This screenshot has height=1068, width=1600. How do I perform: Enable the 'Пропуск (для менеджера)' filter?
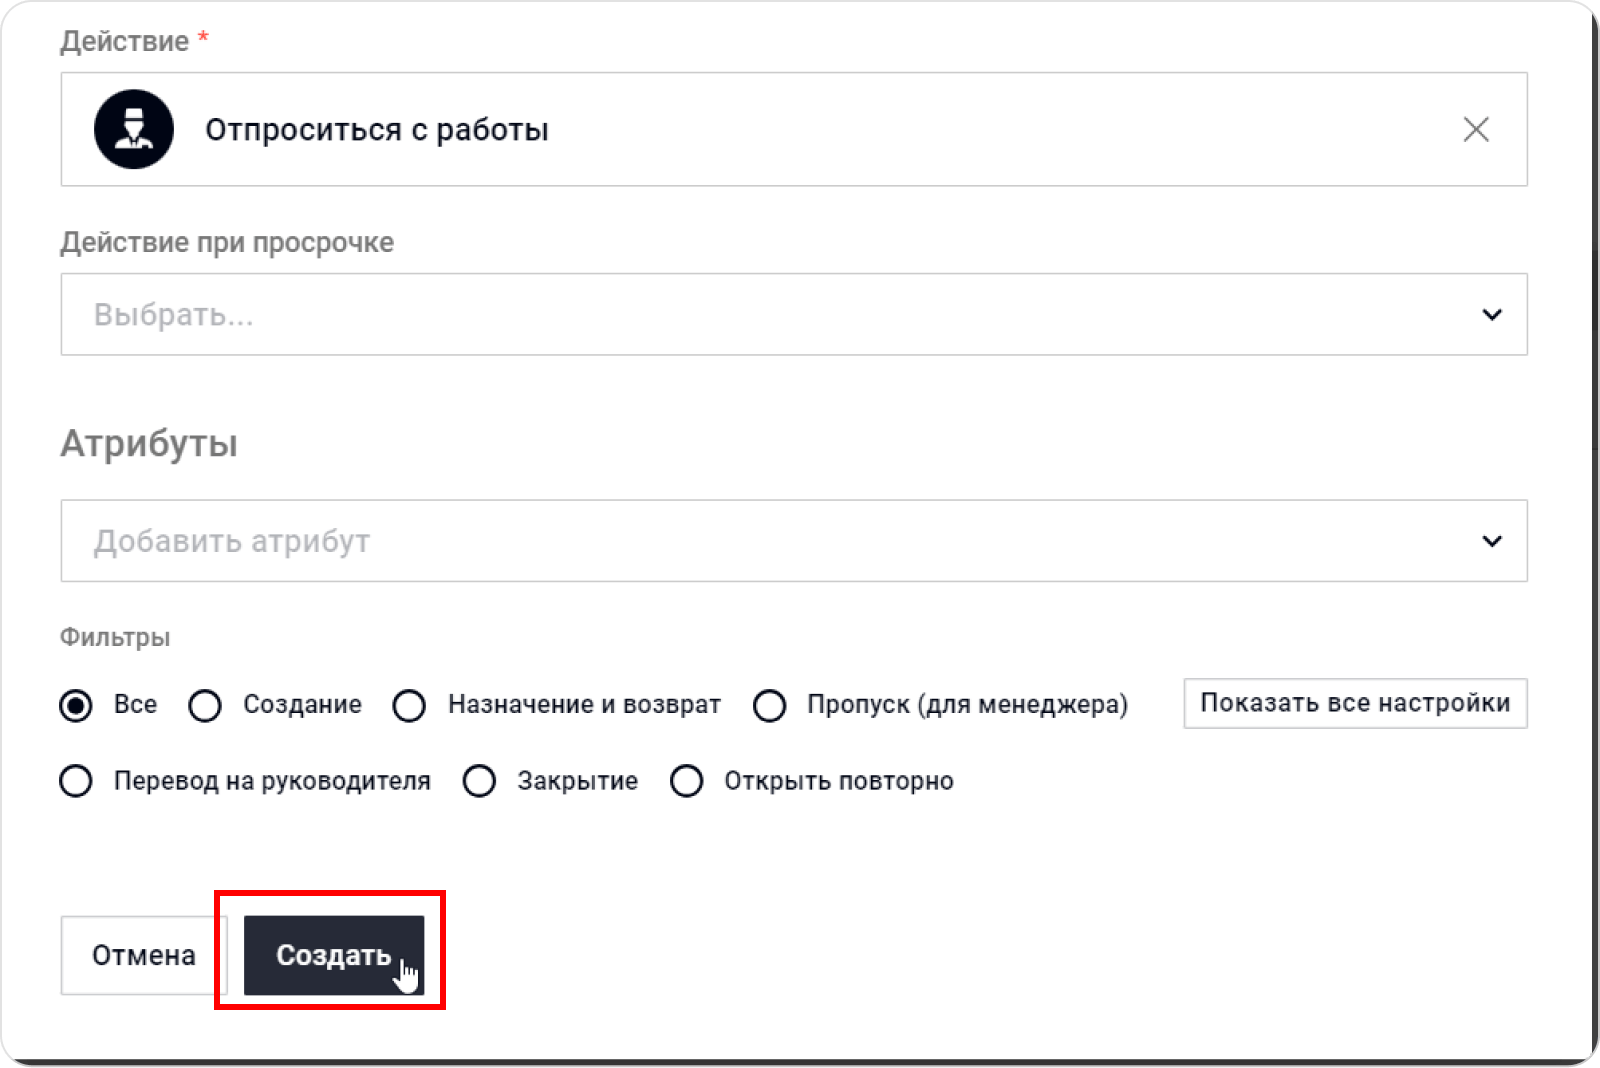tap(769, 705)
